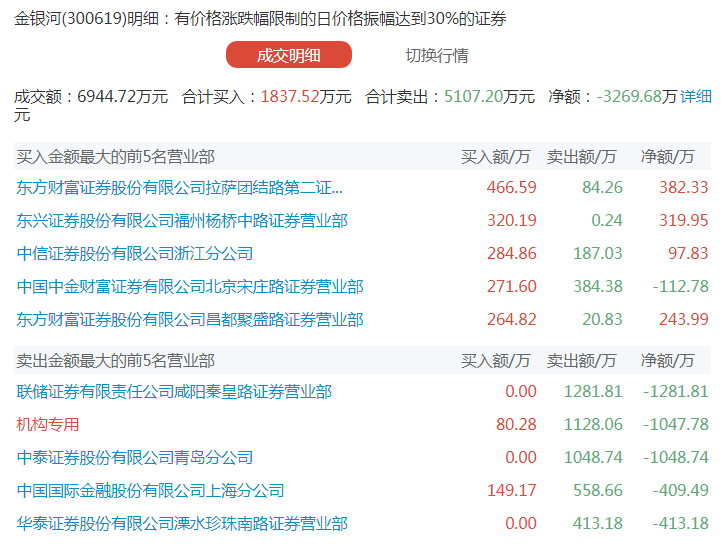This screenshot has height=557, width=721.
Task: Click 净额/万 column header in buy table
Action: click(667, 157)
